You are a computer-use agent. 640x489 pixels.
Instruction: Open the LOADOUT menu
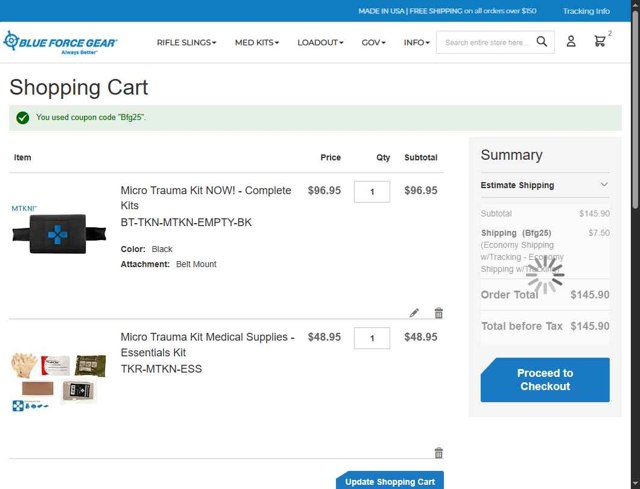tap(320, 42)
